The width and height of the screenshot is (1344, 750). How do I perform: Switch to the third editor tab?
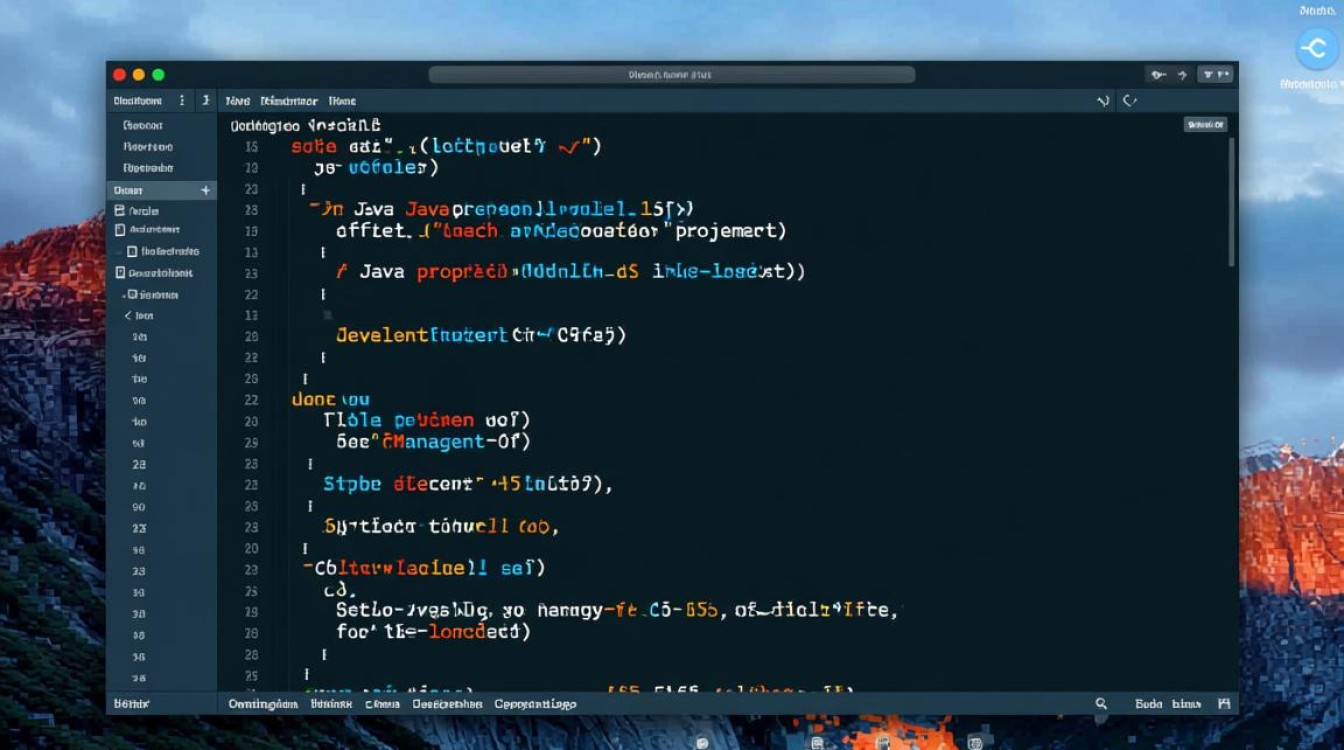[342, 101]
